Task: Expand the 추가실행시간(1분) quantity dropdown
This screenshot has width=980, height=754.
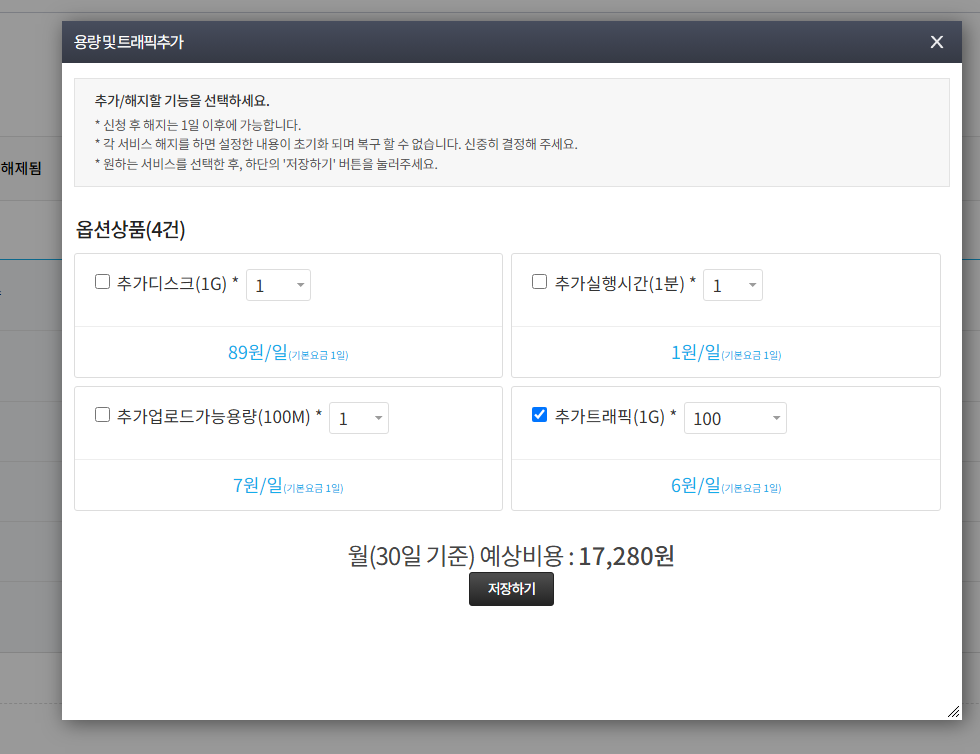Action: tap(732, 285)
